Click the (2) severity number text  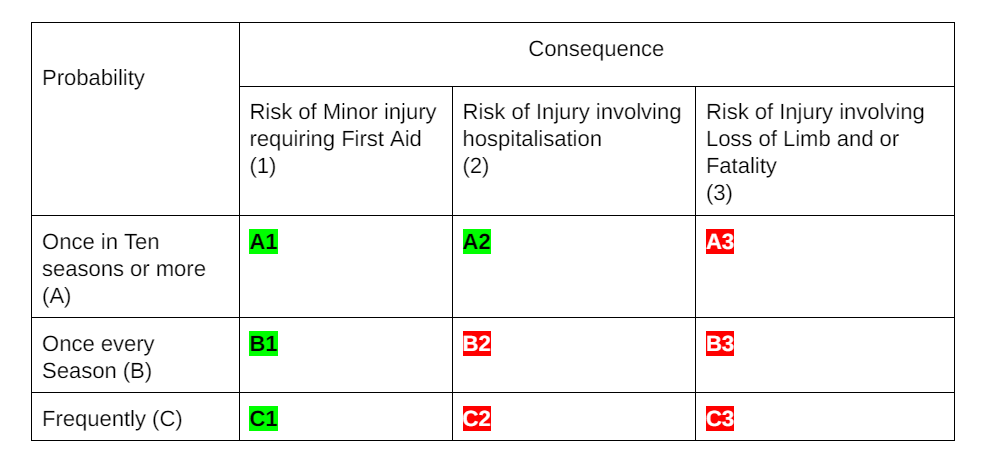pyautogui.click(x=476, y=166)
